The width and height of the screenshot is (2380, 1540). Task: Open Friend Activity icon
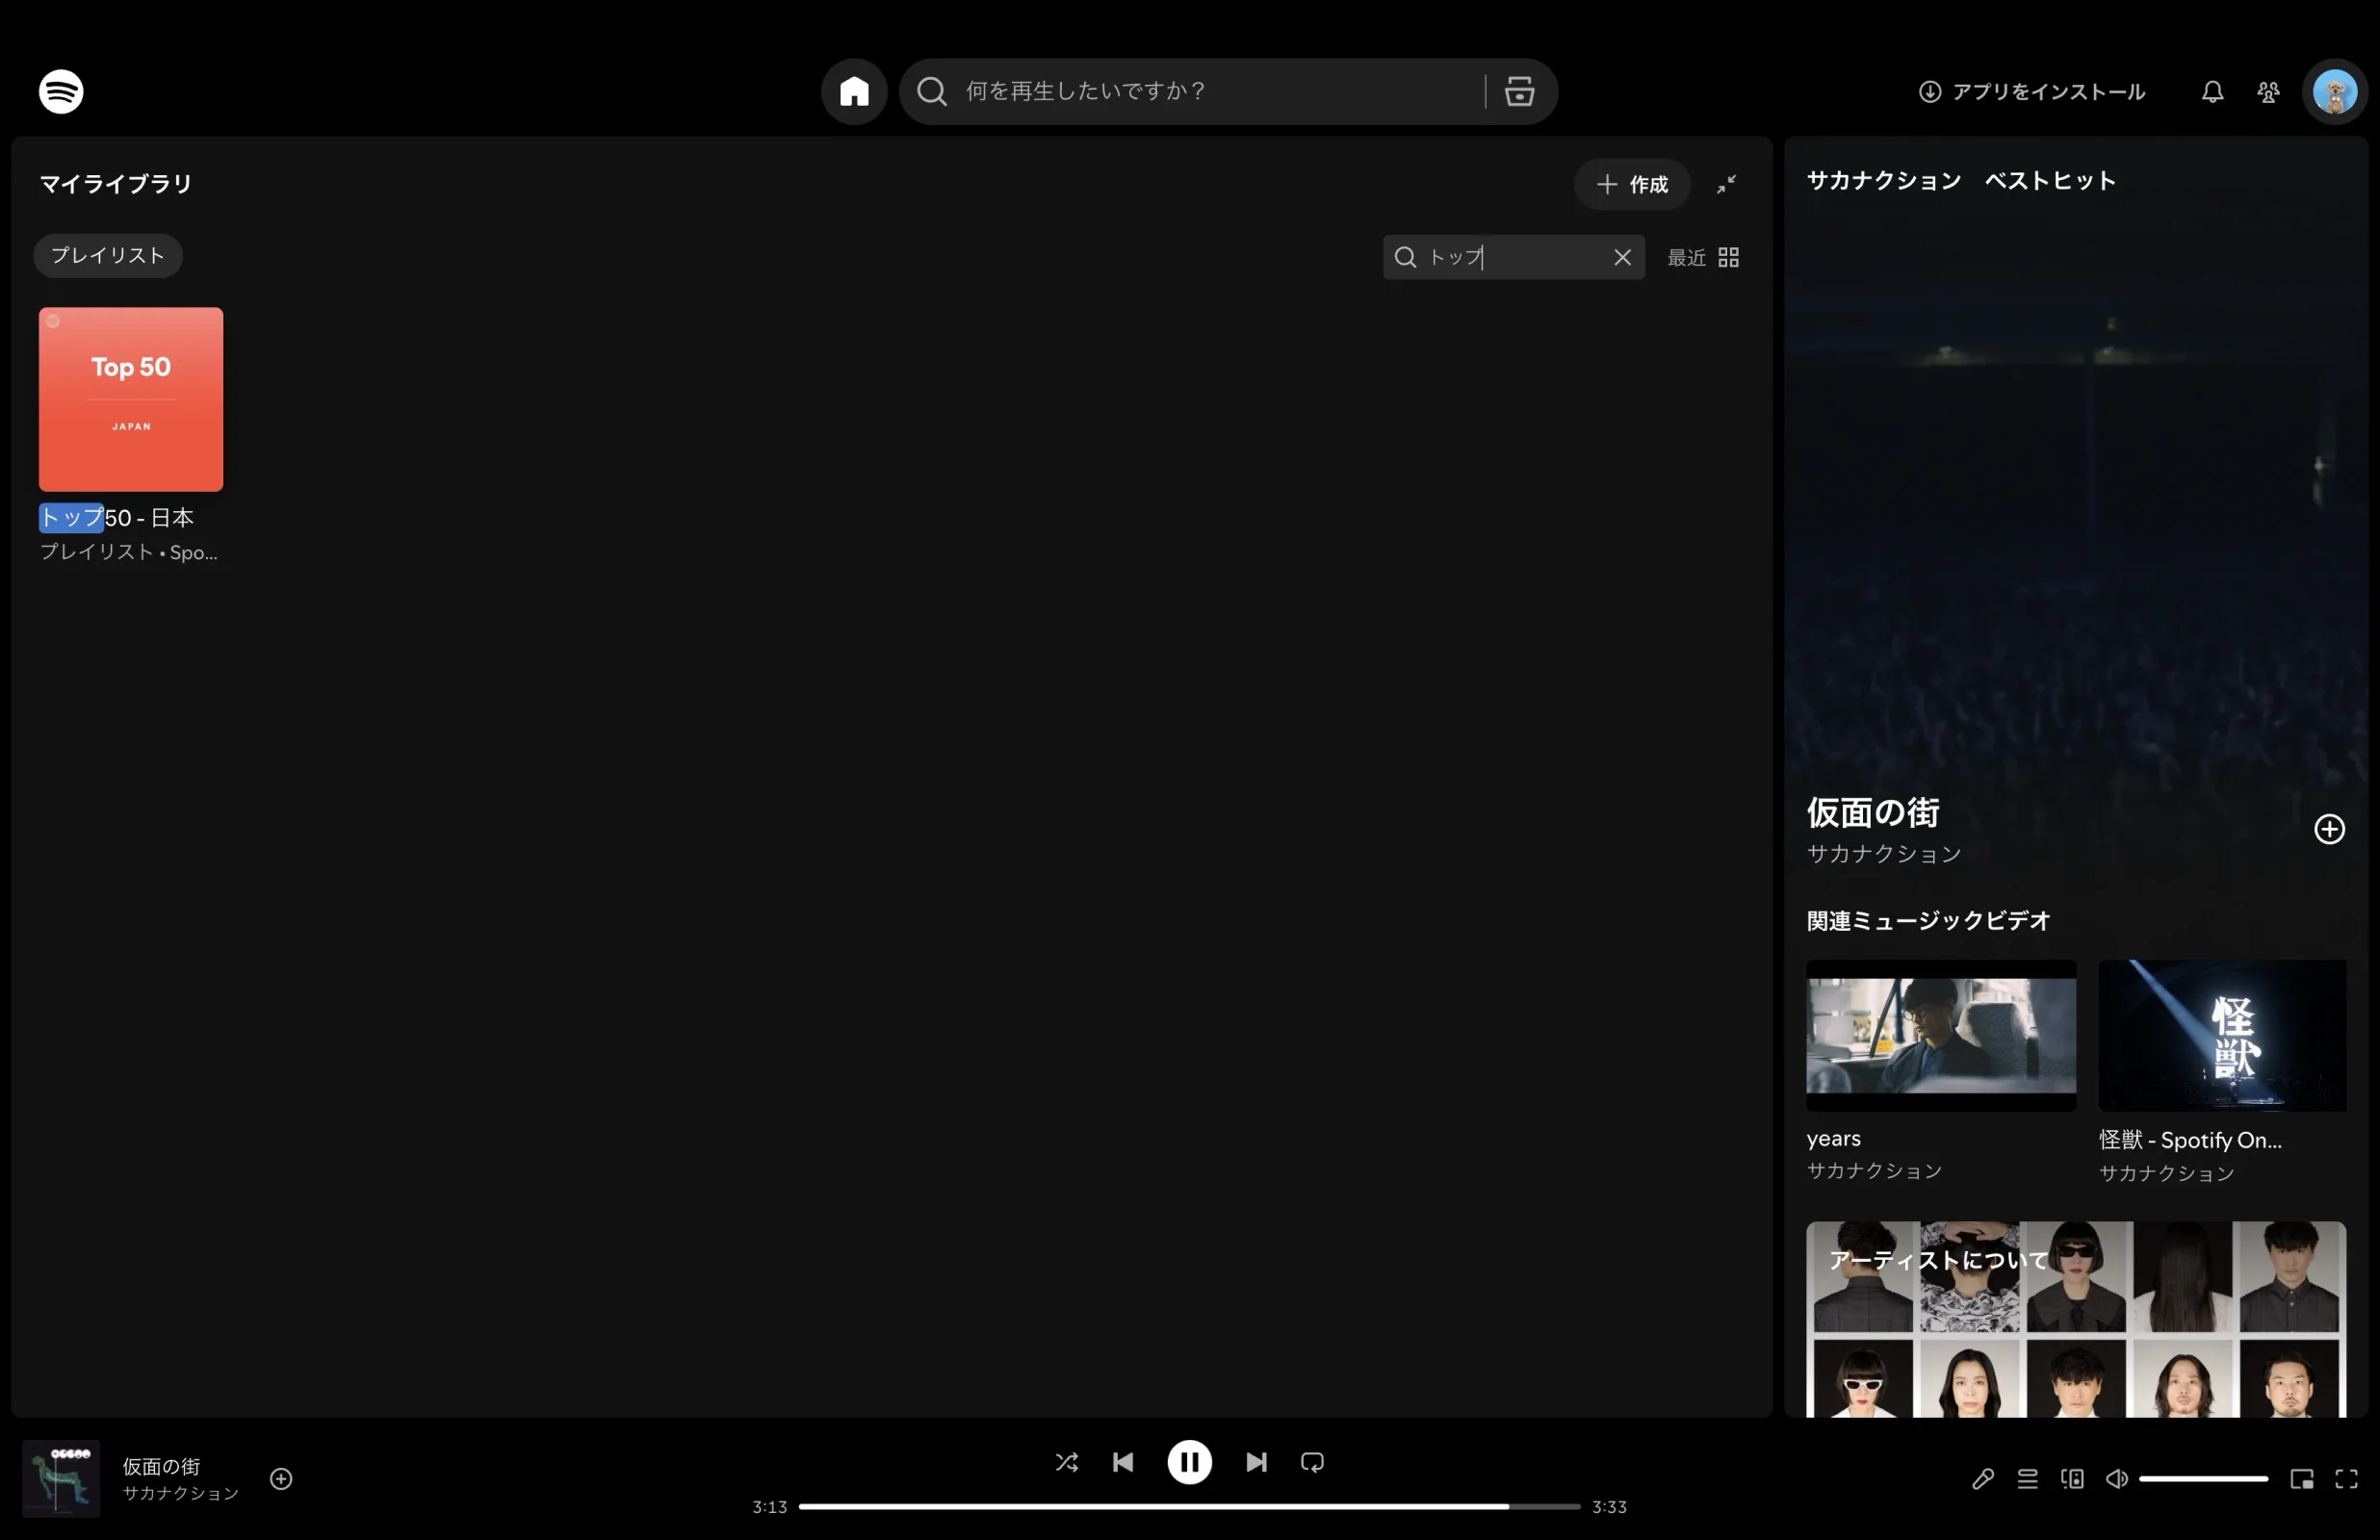(2268, 91)
